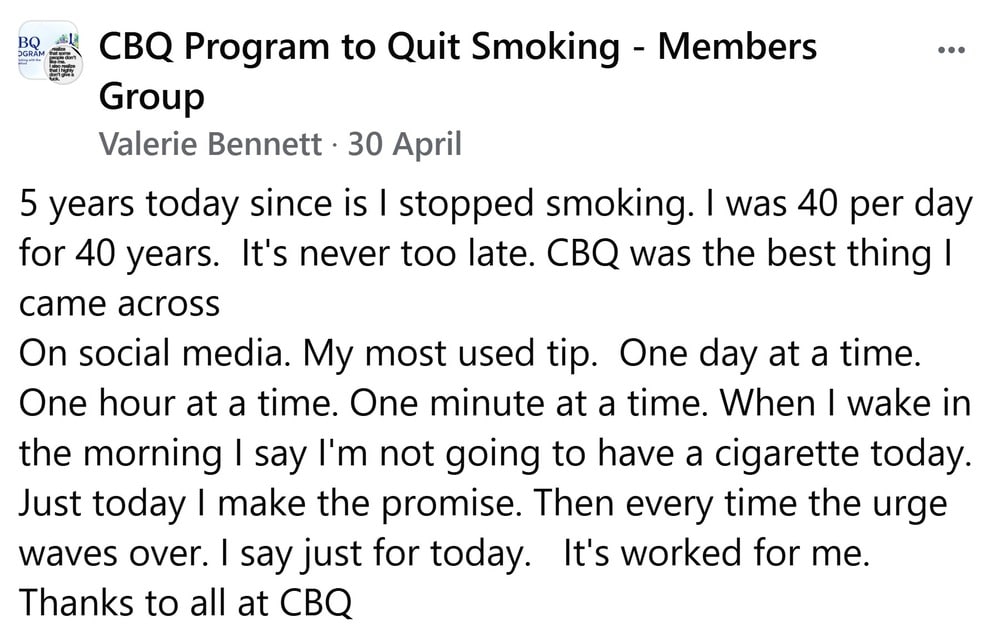Click the 30 April post date
This screenshot has height=642, width=1000.
point(404,145)
